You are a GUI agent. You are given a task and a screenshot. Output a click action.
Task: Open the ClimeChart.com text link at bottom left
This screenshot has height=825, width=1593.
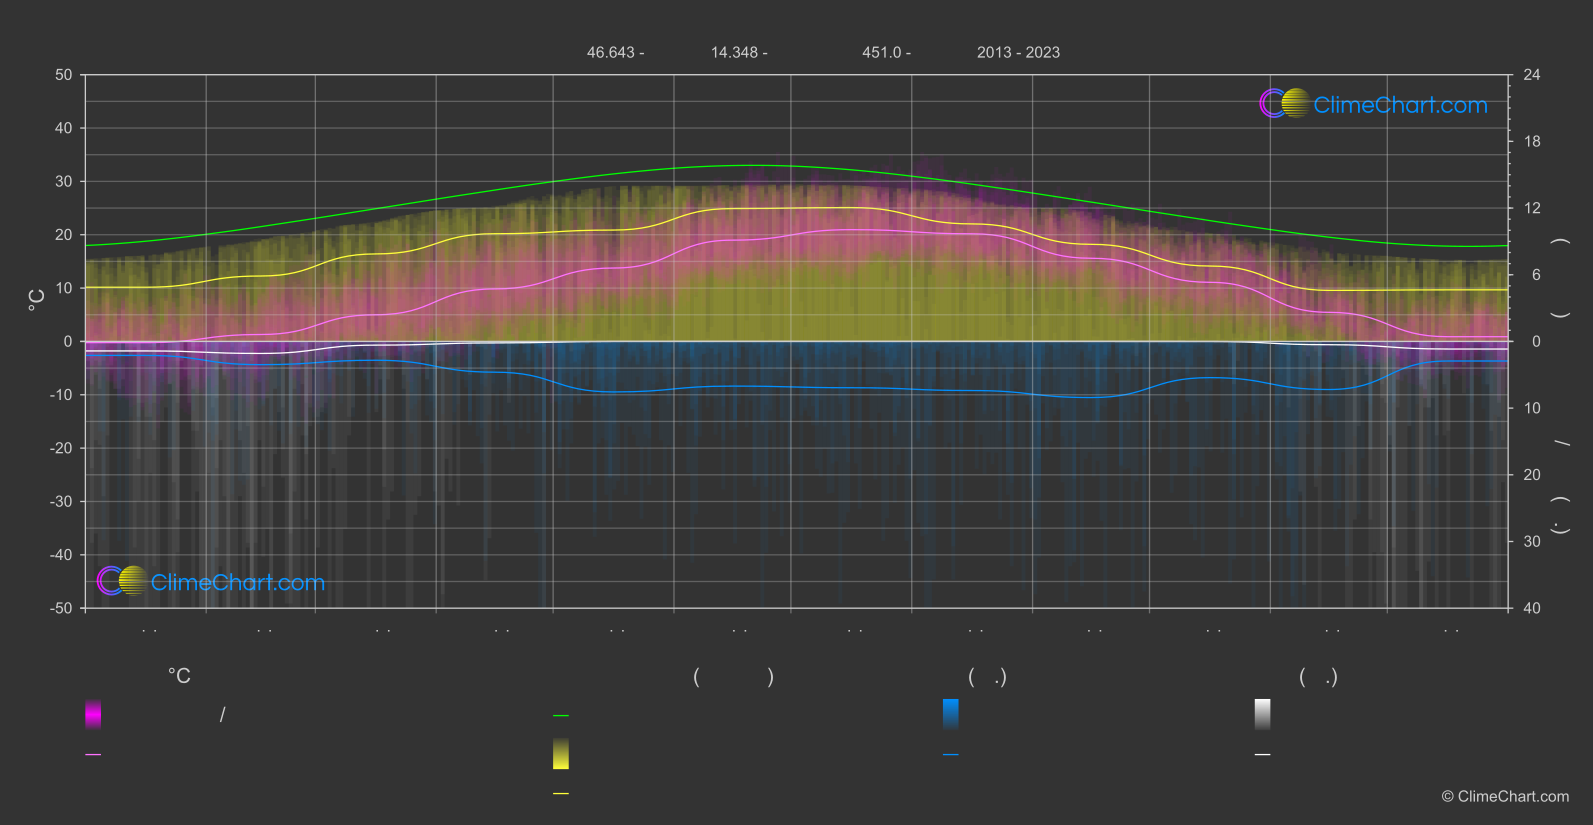238,583
